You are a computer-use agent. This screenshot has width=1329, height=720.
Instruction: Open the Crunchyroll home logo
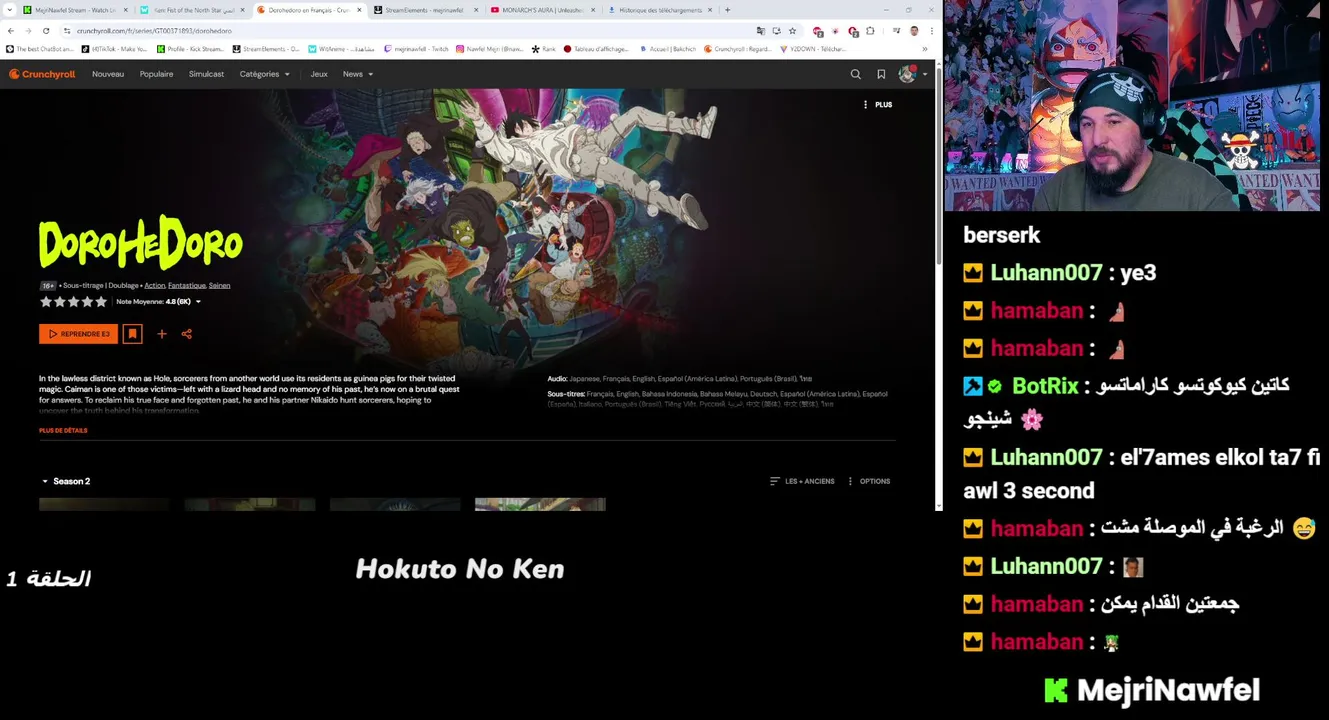pyautogui.click(x=42, y=74)
